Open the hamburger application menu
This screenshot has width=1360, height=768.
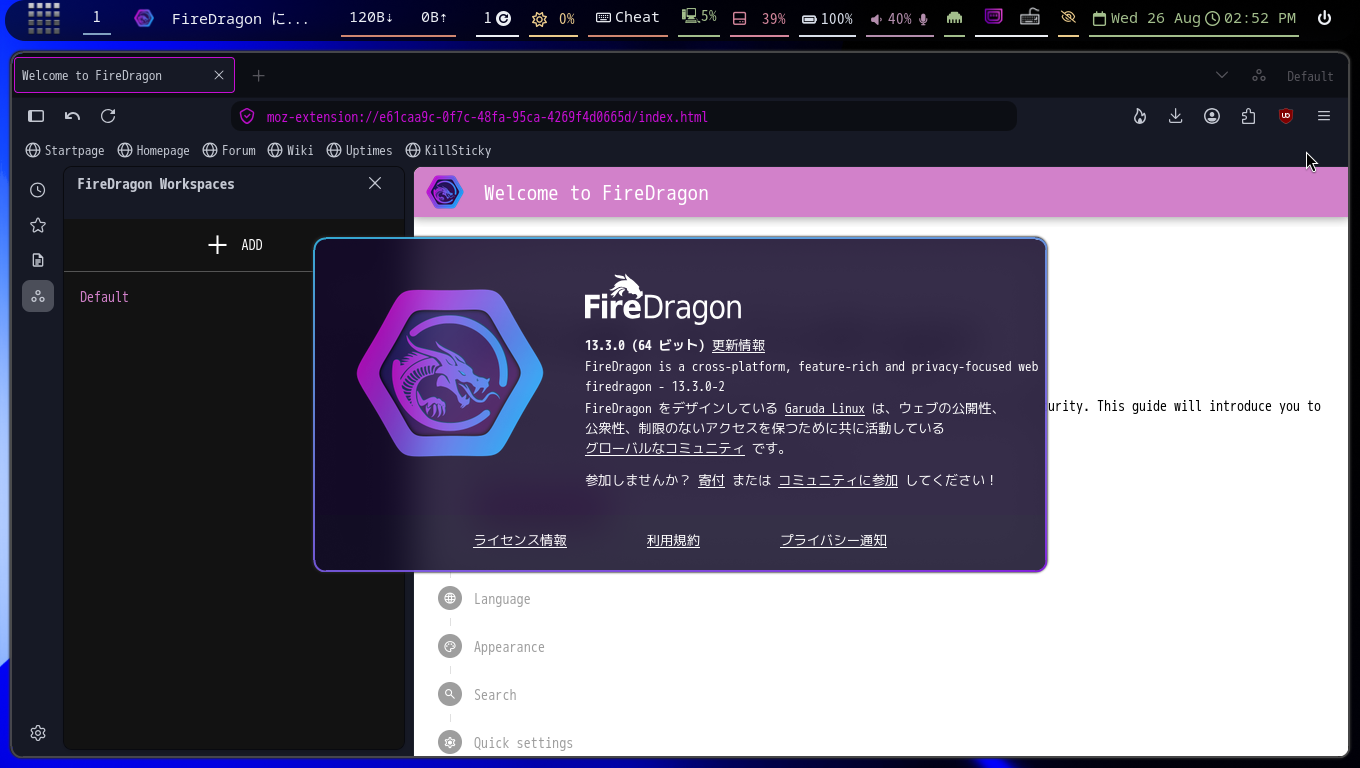[x=1324, y=116]
